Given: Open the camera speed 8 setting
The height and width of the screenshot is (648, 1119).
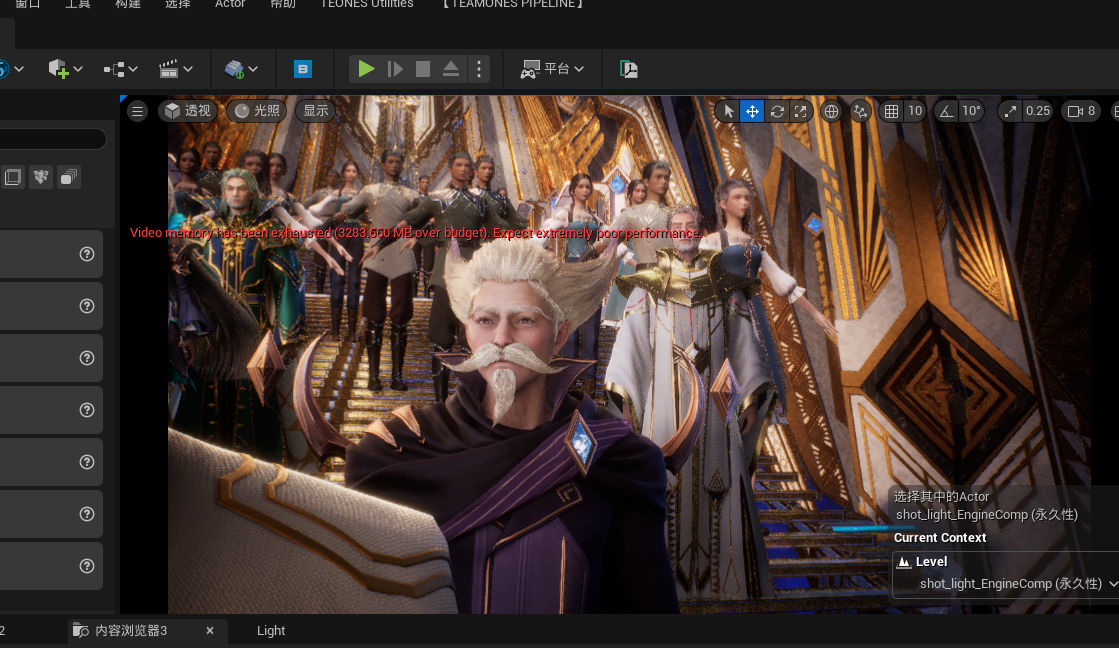Looking at the screenshot, I should [1081, 111].
